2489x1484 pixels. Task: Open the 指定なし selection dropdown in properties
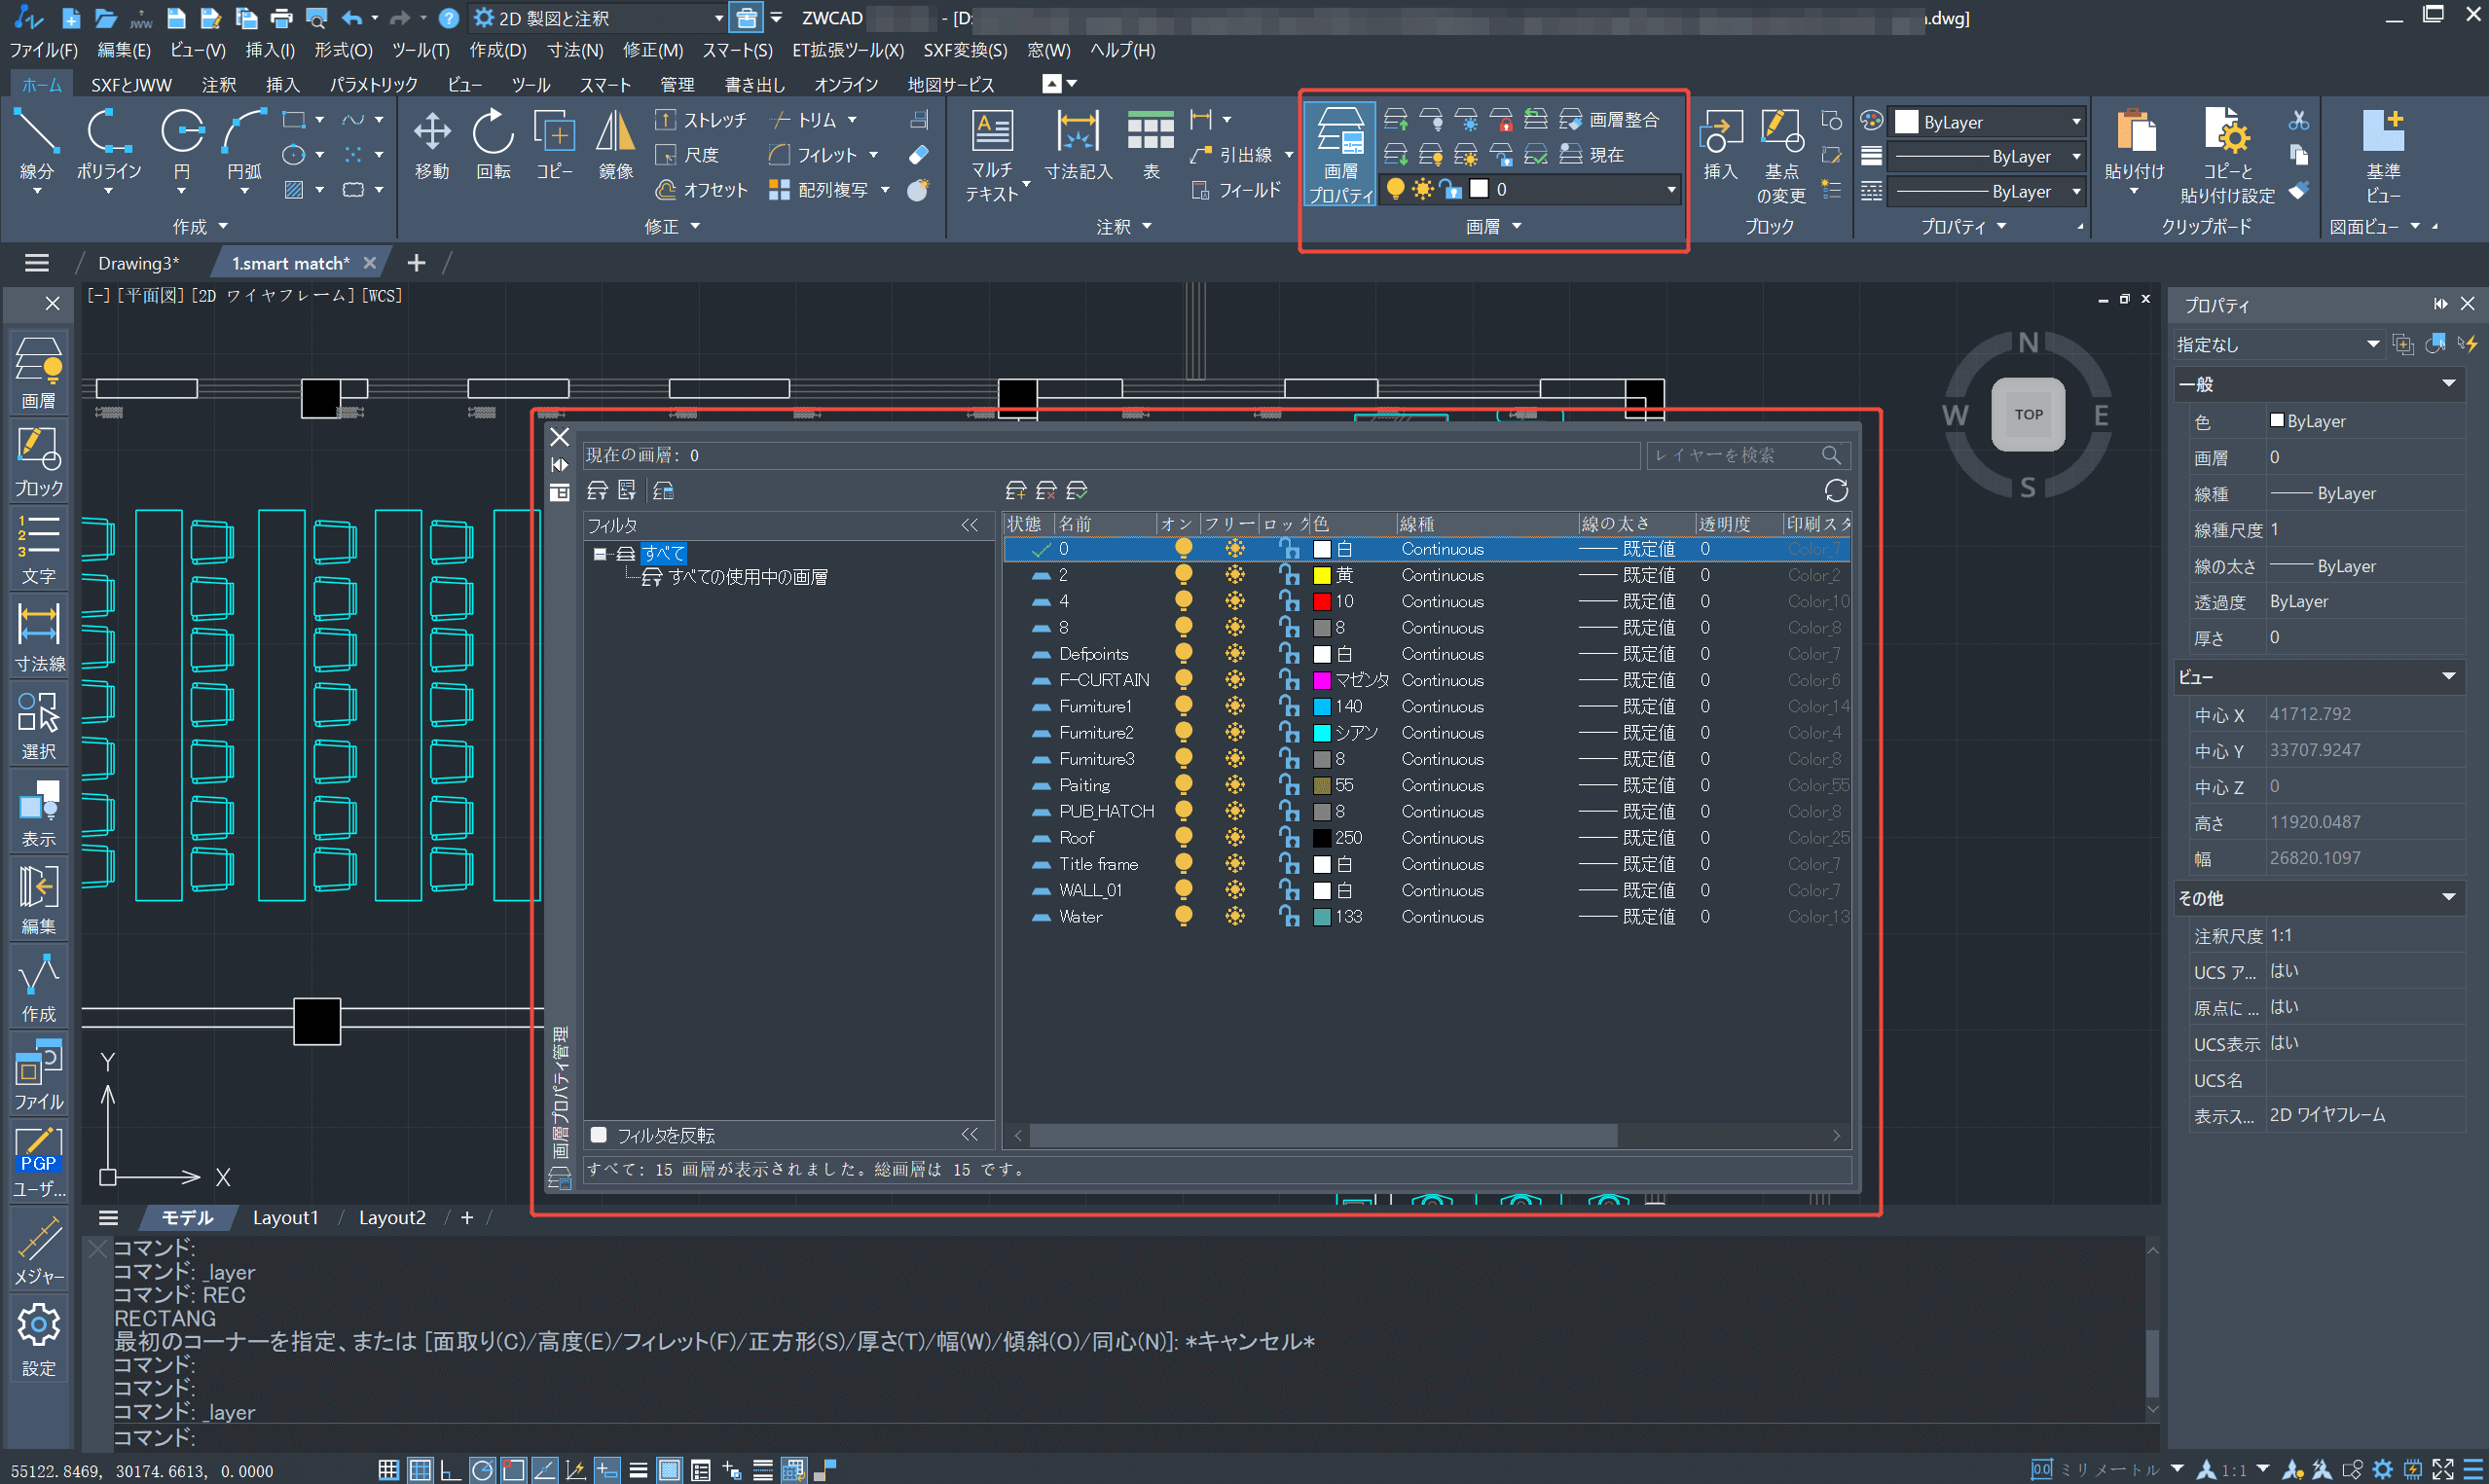click(2279, 345)
